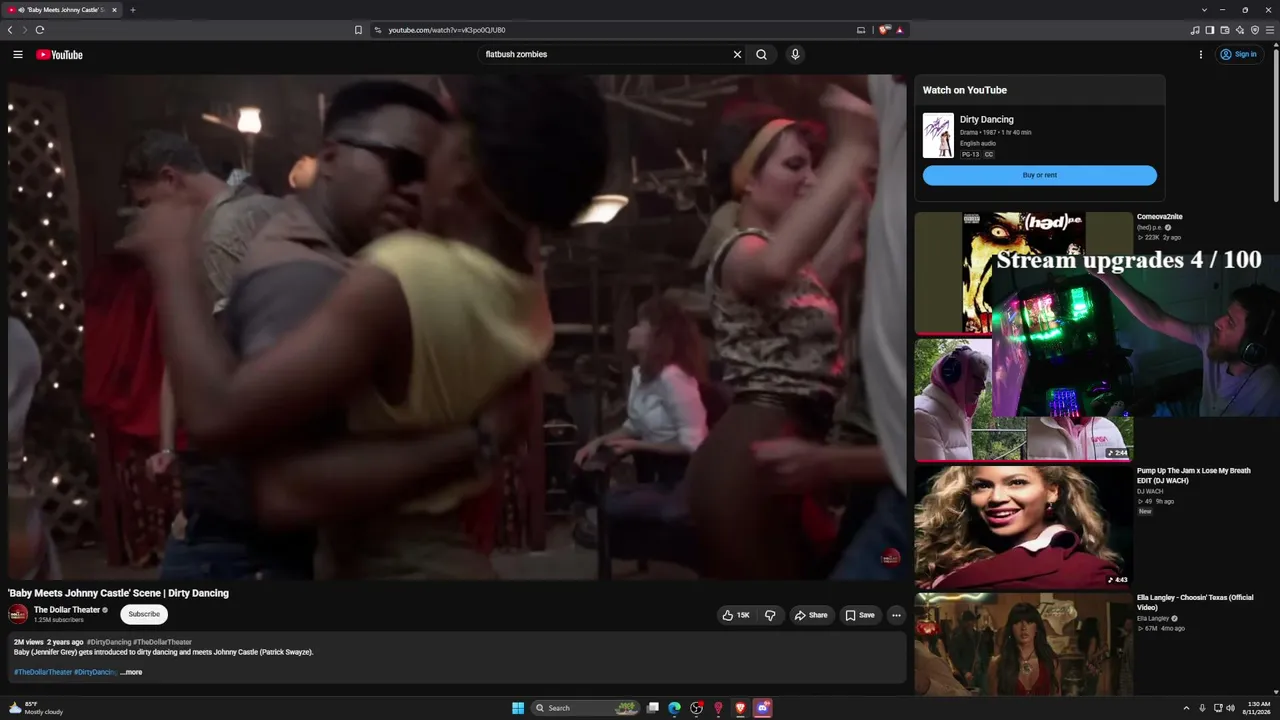Screen dimensions: 1280x720
Task: Bookmark this page in the browser
Action: [x=358, y=30]
